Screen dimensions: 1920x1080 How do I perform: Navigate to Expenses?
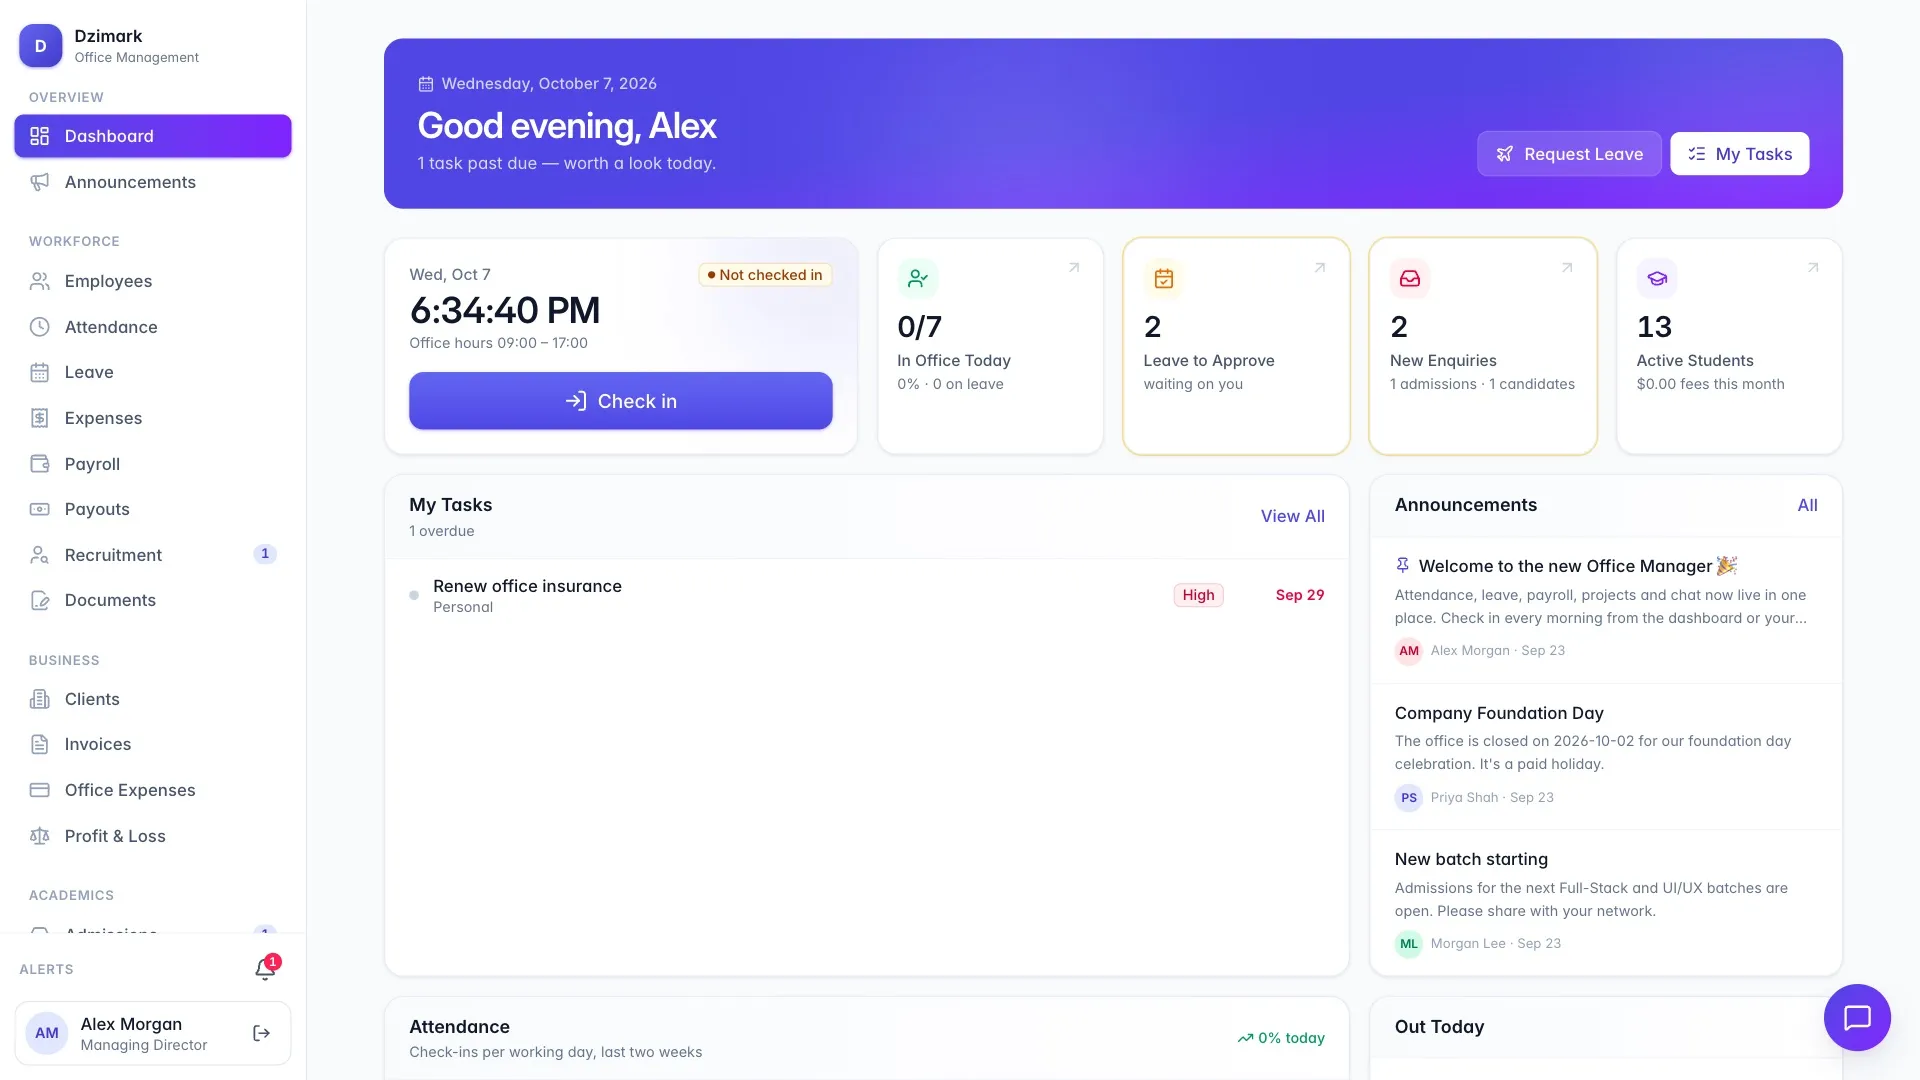click(x=153, y=418)
